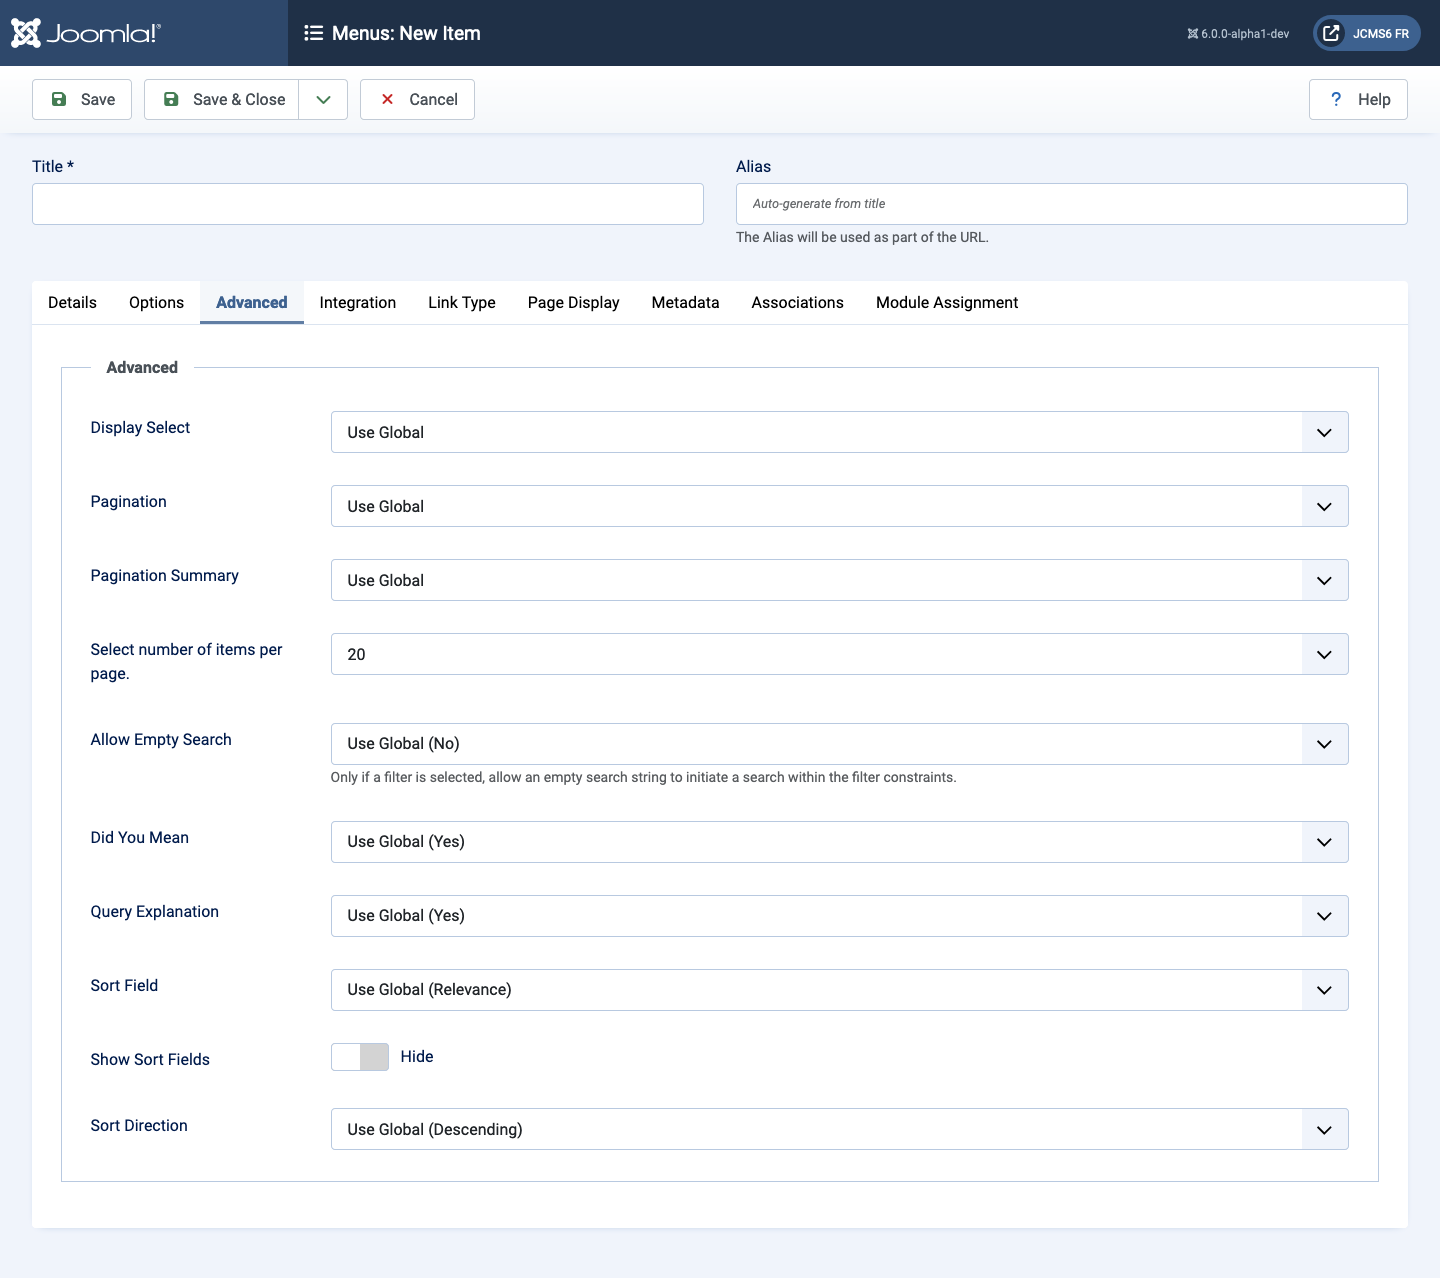Click the Joomla version 6.0.0-alpha1-dev indicator
This screenshot has width=1440, height=1278.
click(1238, 34)
